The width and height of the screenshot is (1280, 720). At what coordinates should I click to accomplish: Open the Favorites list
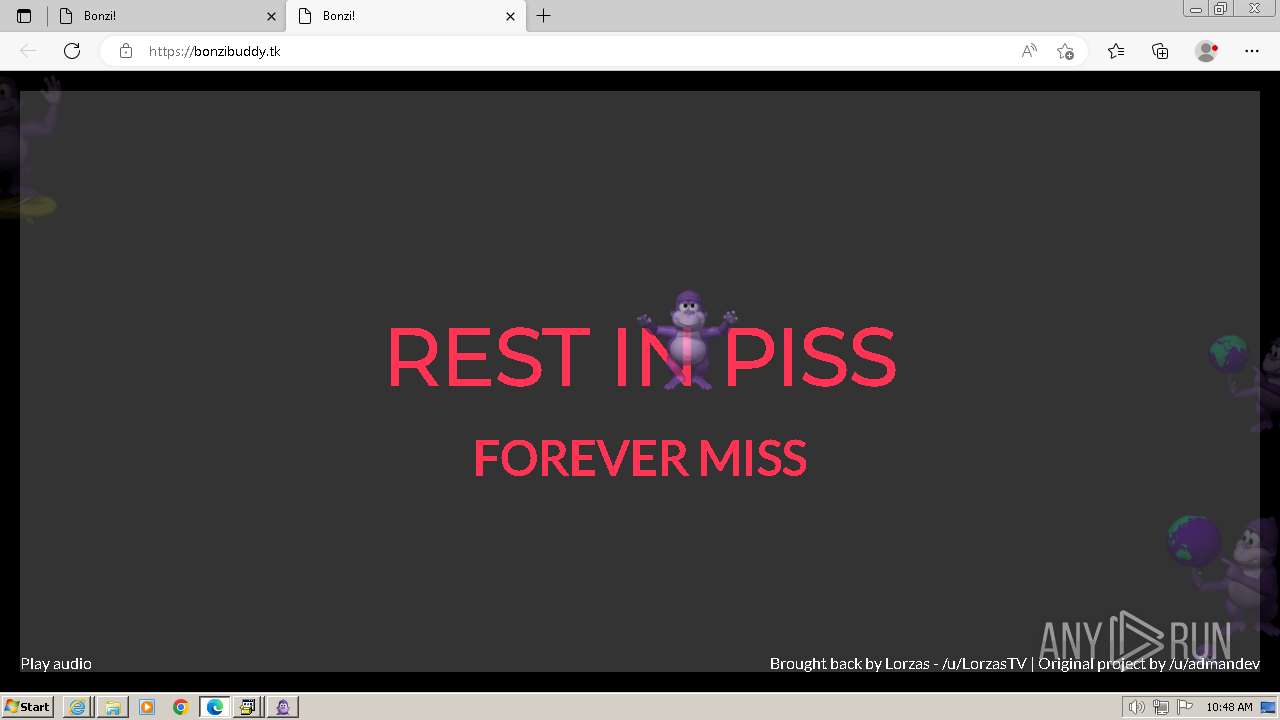tap(1116, 51)
